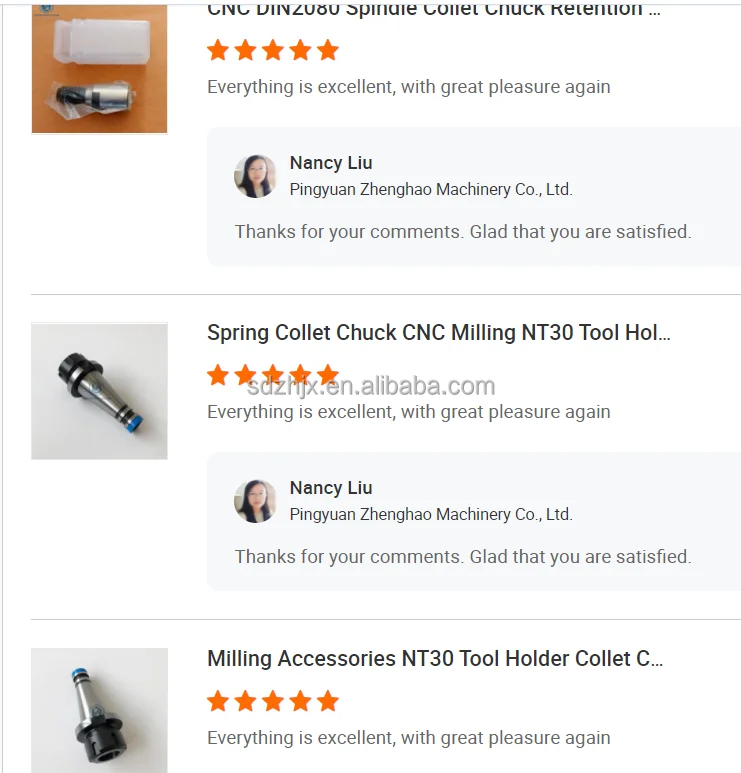Image resolution: width=741 pixels, height=773 pixels.
Task: Open Pingyuan Zhenghao Machinery link in second reply
Action: pyautogui.click(x=431, y=514)
